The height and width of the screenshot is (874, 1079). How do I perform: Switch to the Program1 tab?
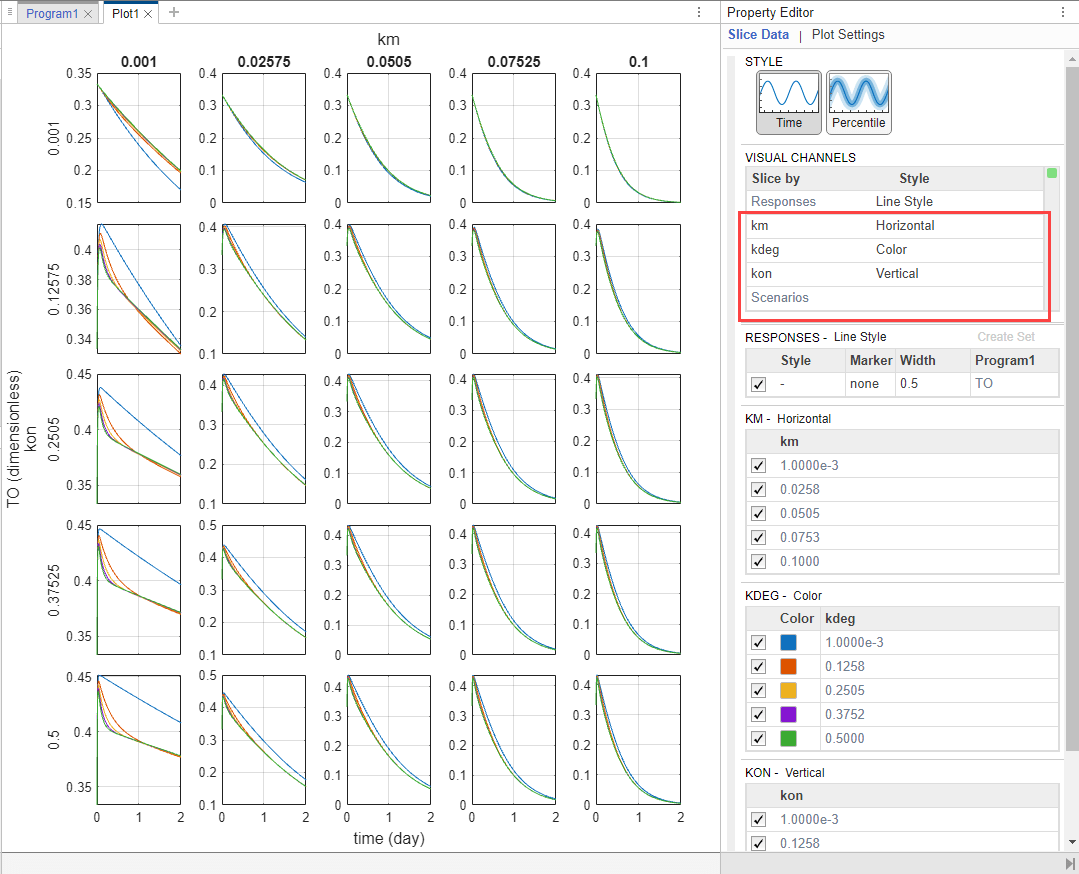(x=52, y=14)
